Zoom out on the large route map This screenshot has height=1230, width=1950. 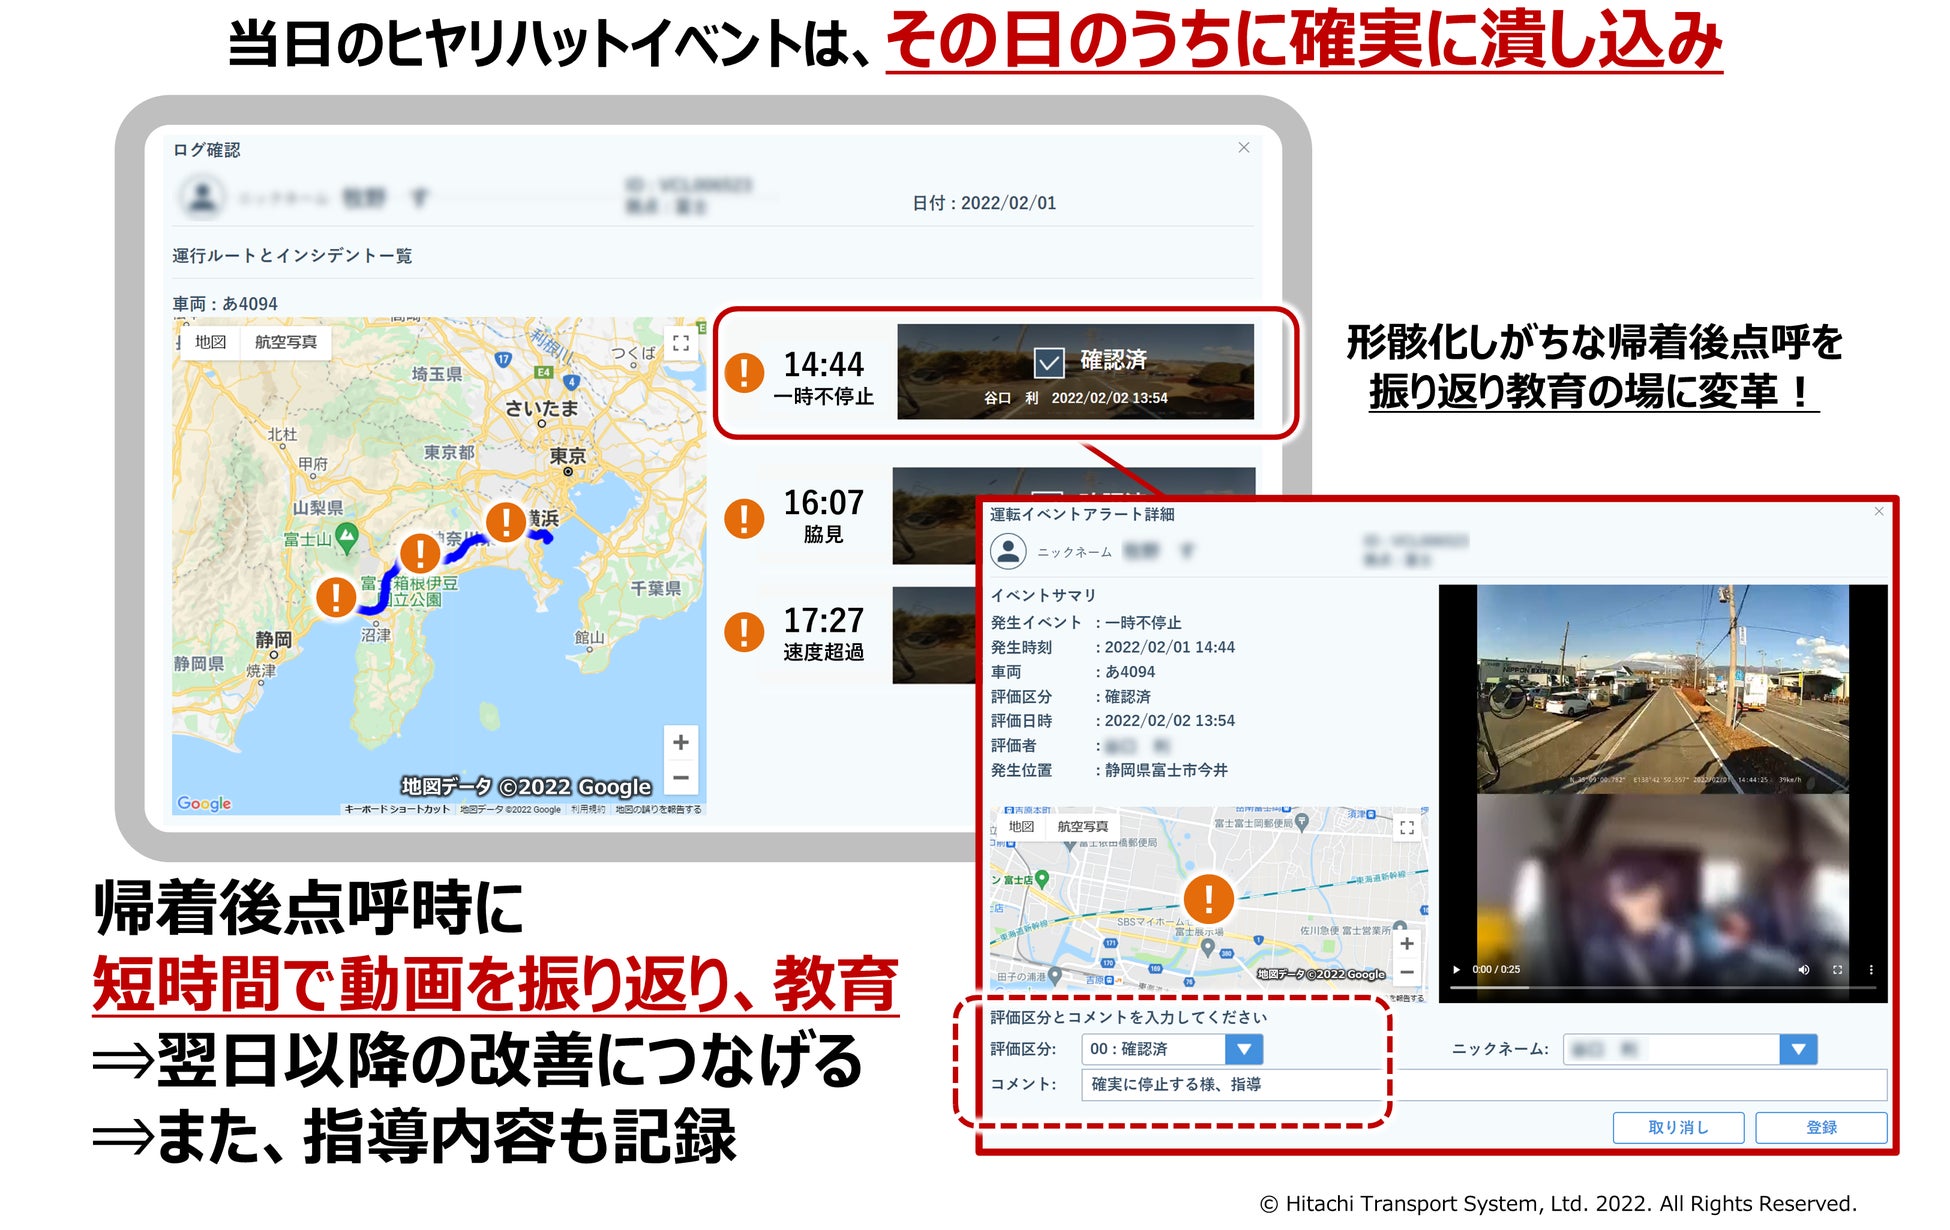coord(681,778)
